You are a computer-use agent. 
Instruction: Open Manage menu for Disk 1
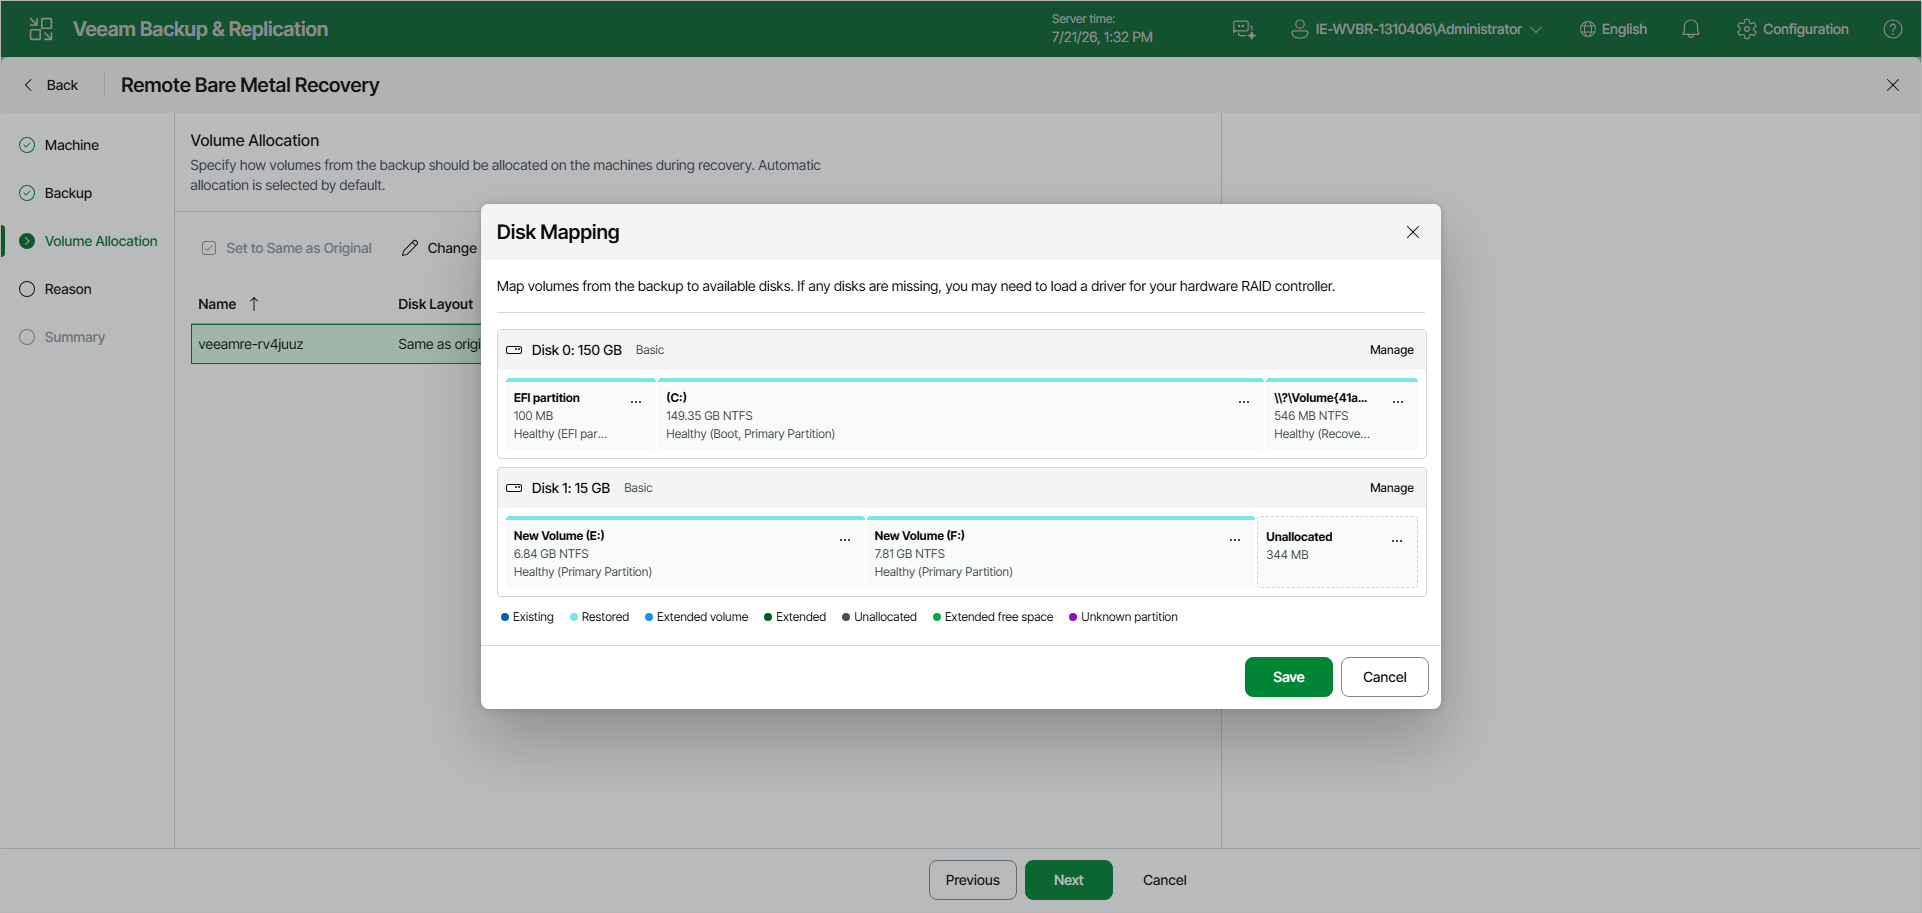tap(1392, 488)
